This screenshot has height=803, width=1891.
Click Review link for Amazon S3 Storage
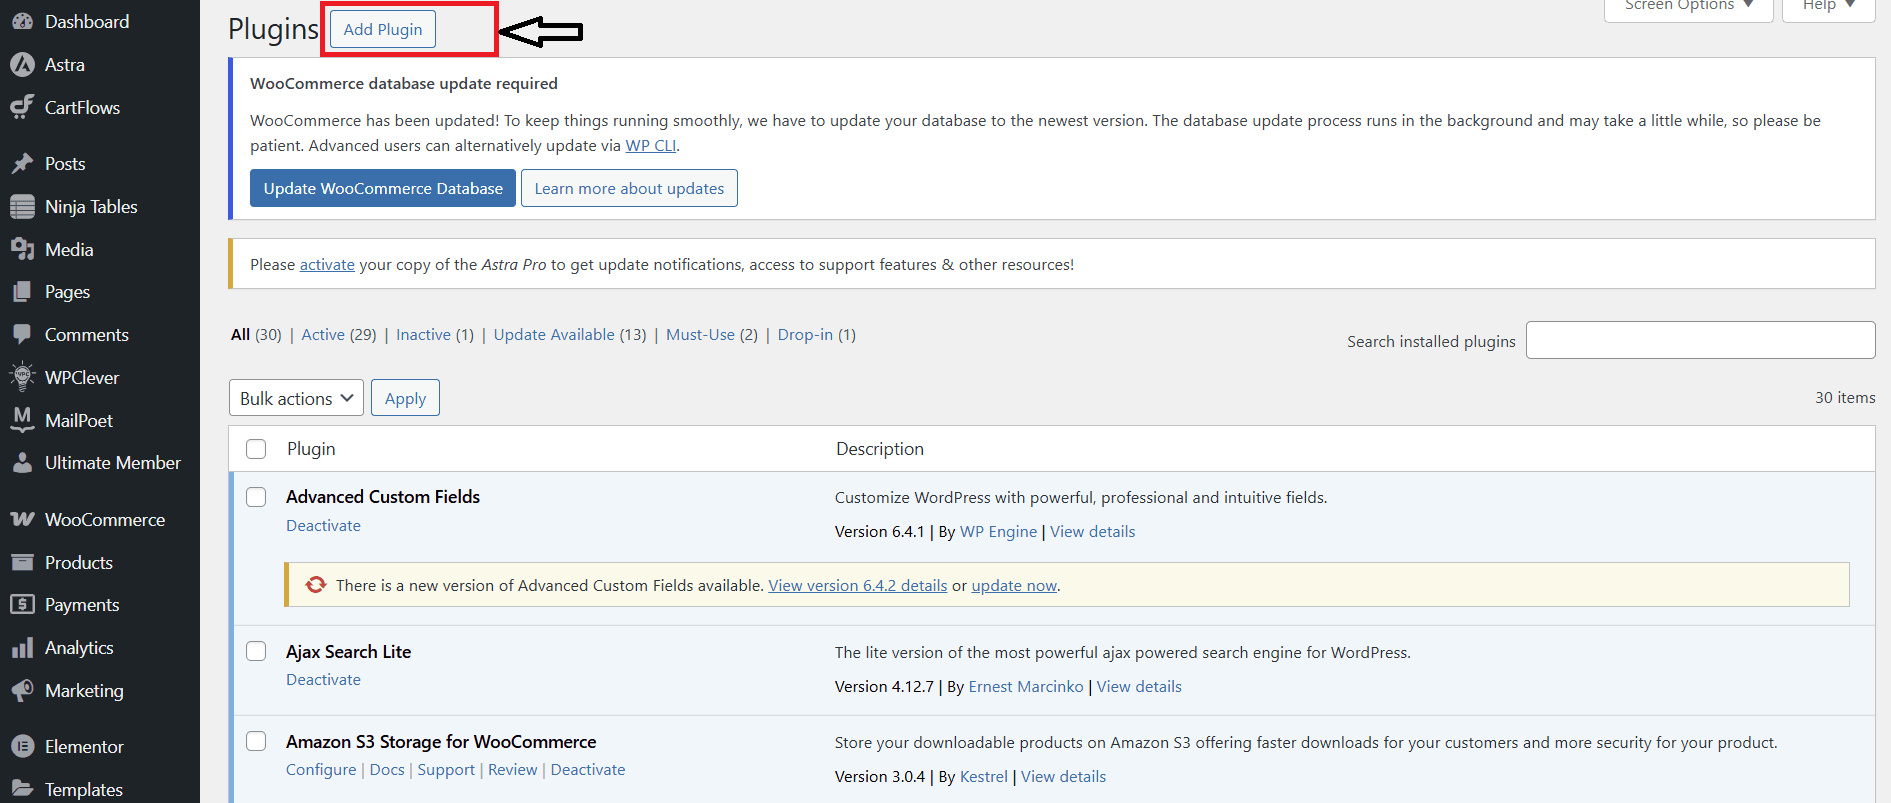click(512, 769)
